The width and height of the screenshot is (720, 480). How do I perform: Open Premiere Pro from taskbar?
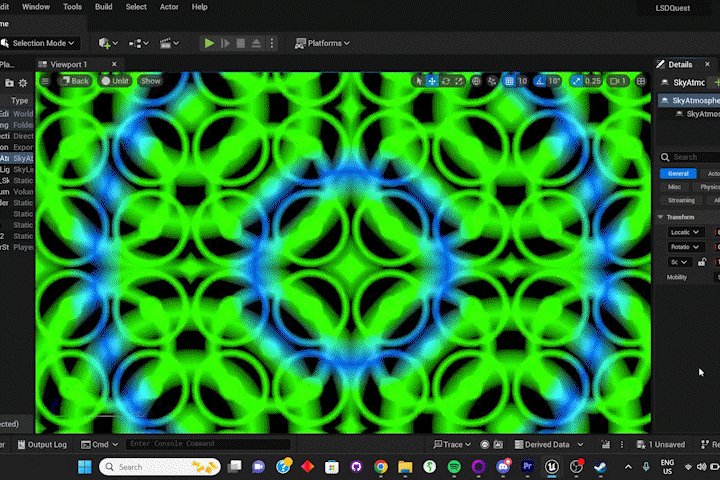527,466
